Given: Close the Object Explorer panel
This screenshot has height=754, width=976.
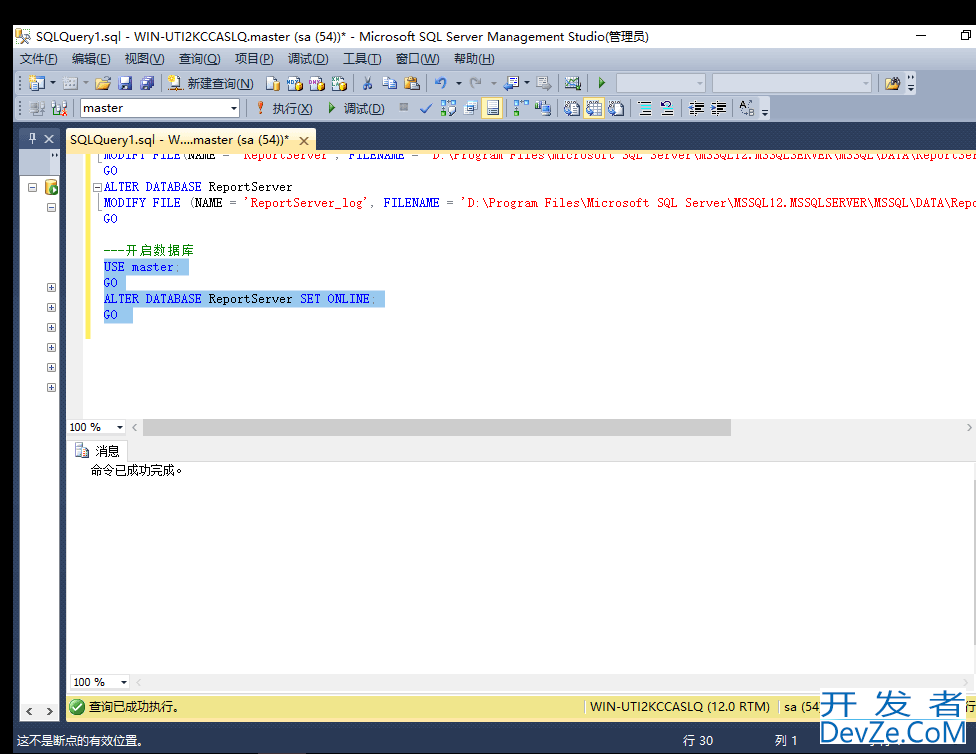Looking at the screenshot, I should coord(49,139).
